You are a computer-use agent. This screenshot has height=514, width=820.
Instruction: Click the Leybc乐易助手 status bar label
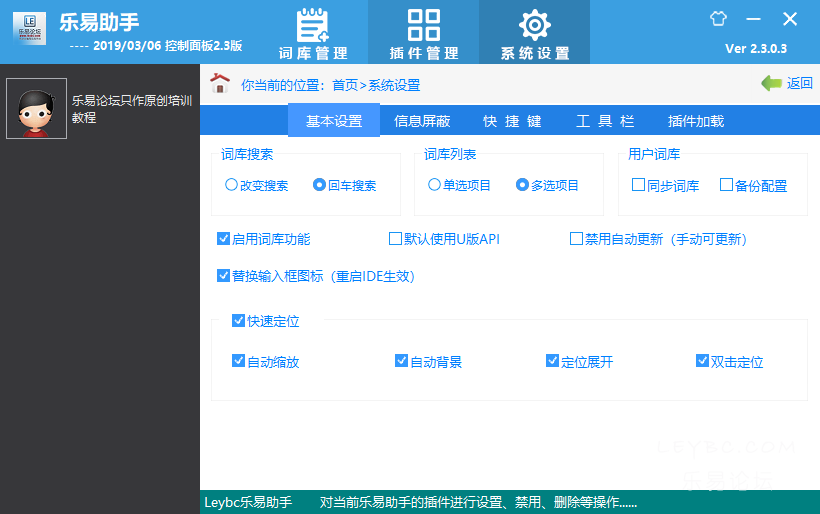click(248, 502)
